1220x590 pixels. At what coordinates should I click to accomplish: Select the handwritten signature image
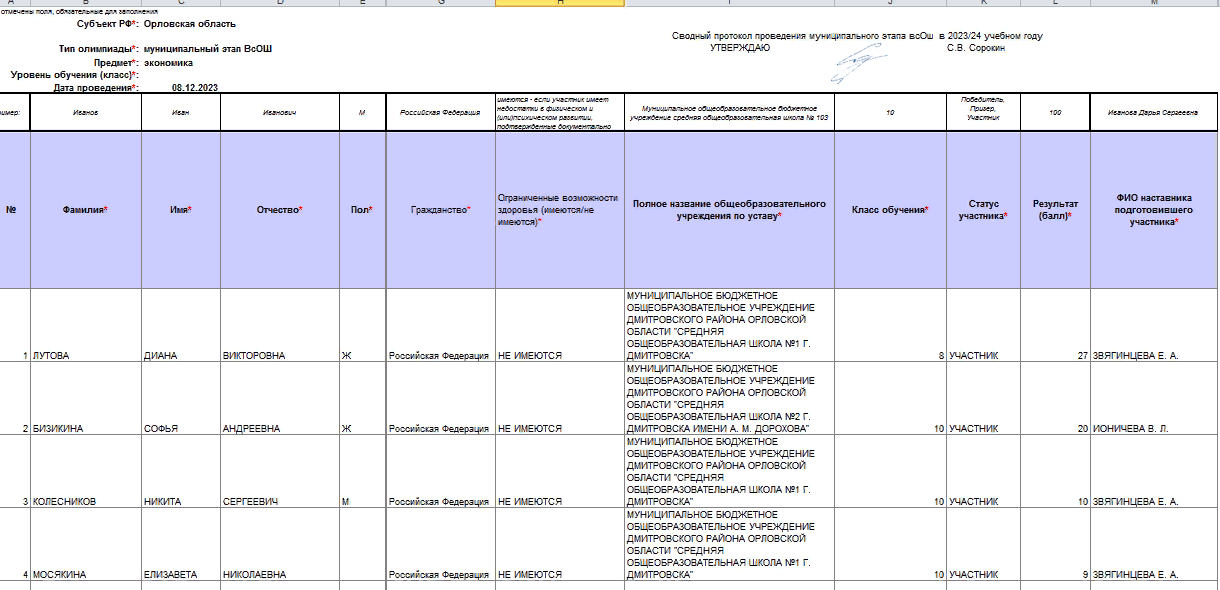(x=860, y=64)
